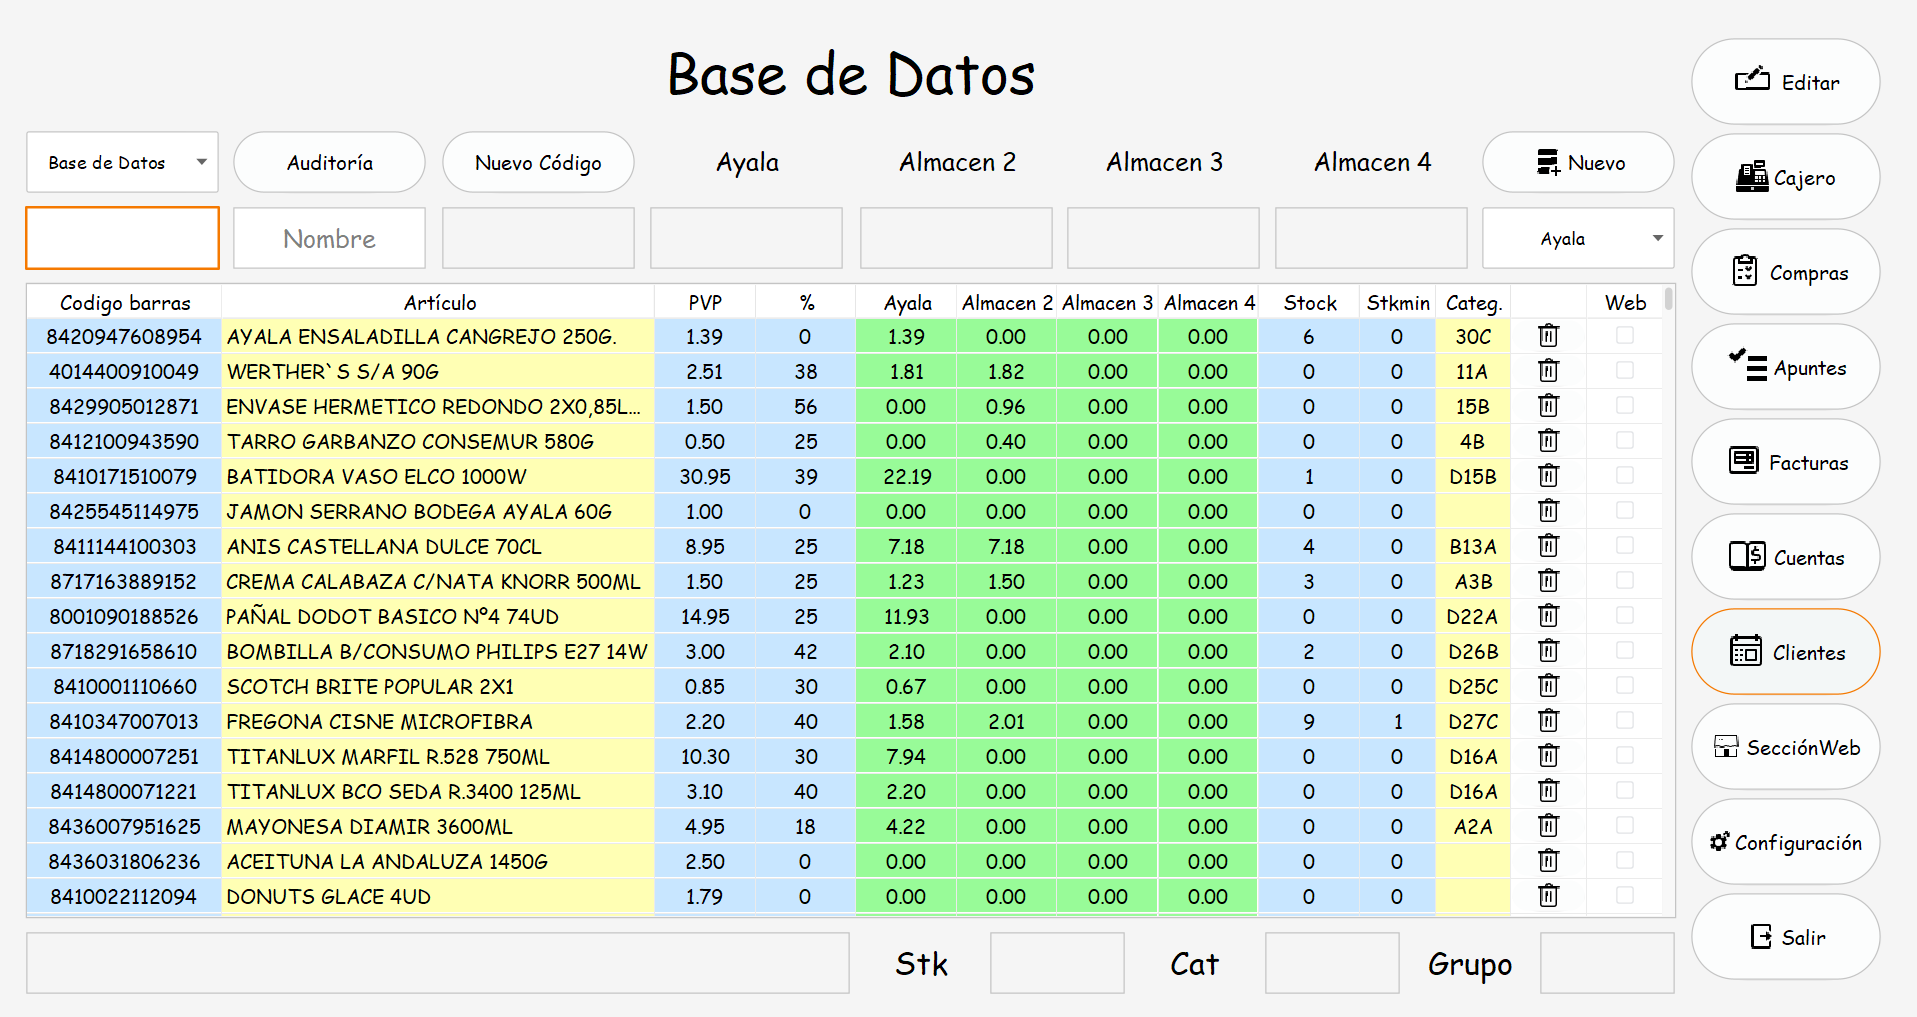Delete the WERTHER'S S/A 90G row via trash icon
The image size is (1917, 1017).
click(1548, 371)
